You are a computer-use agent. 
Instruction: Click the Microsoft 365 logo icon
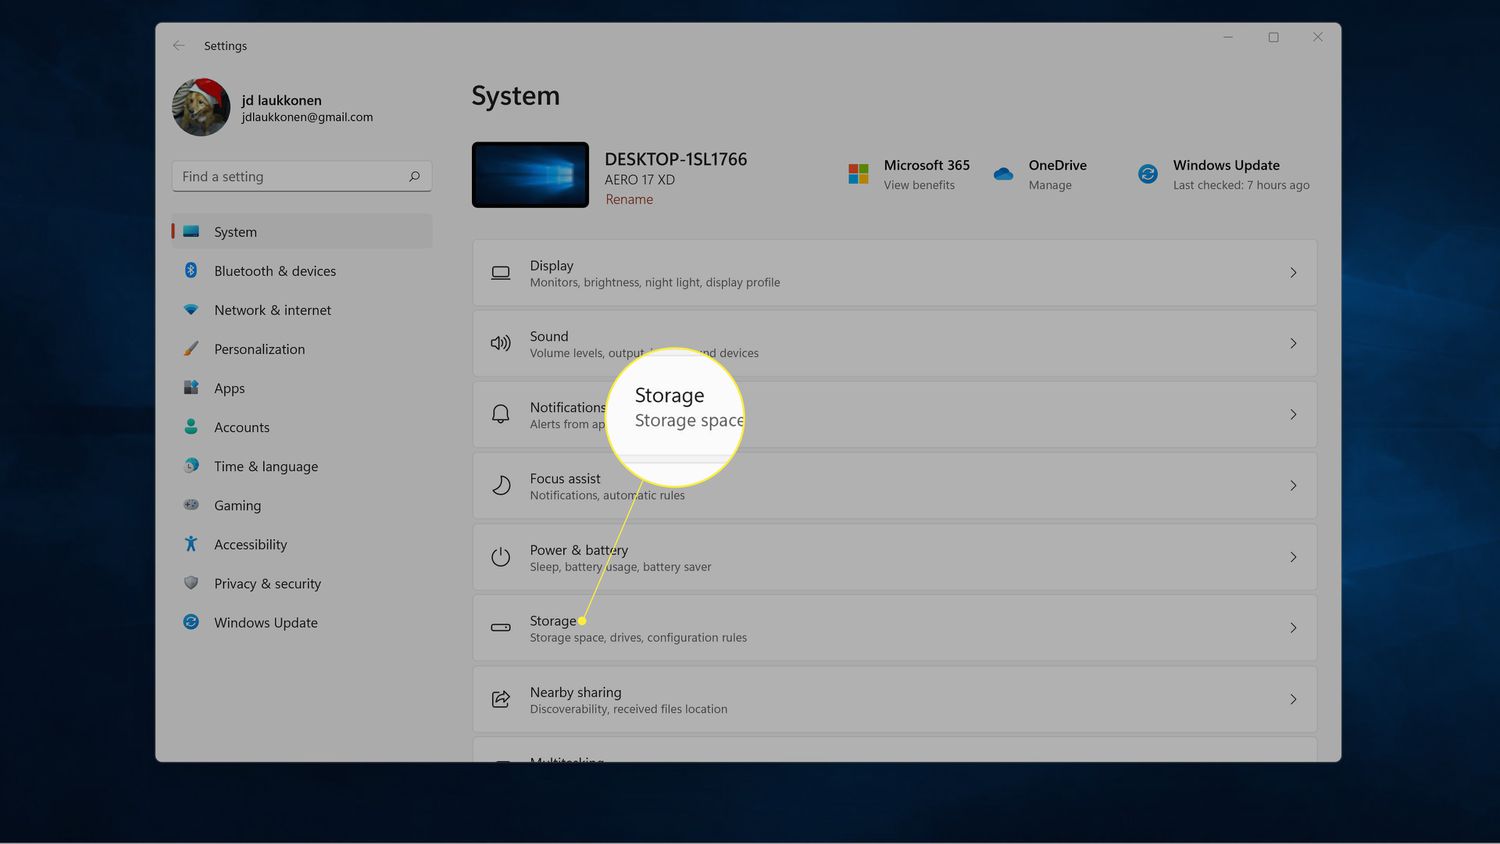[x=858, y=174]
